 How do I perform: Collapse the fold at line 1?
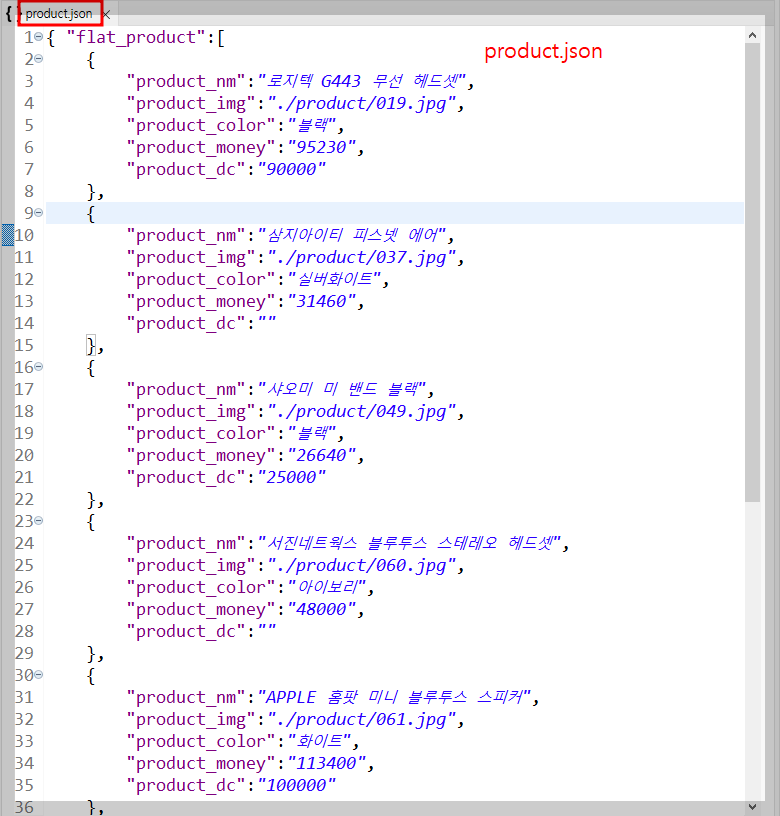click(x=39, y=37)
